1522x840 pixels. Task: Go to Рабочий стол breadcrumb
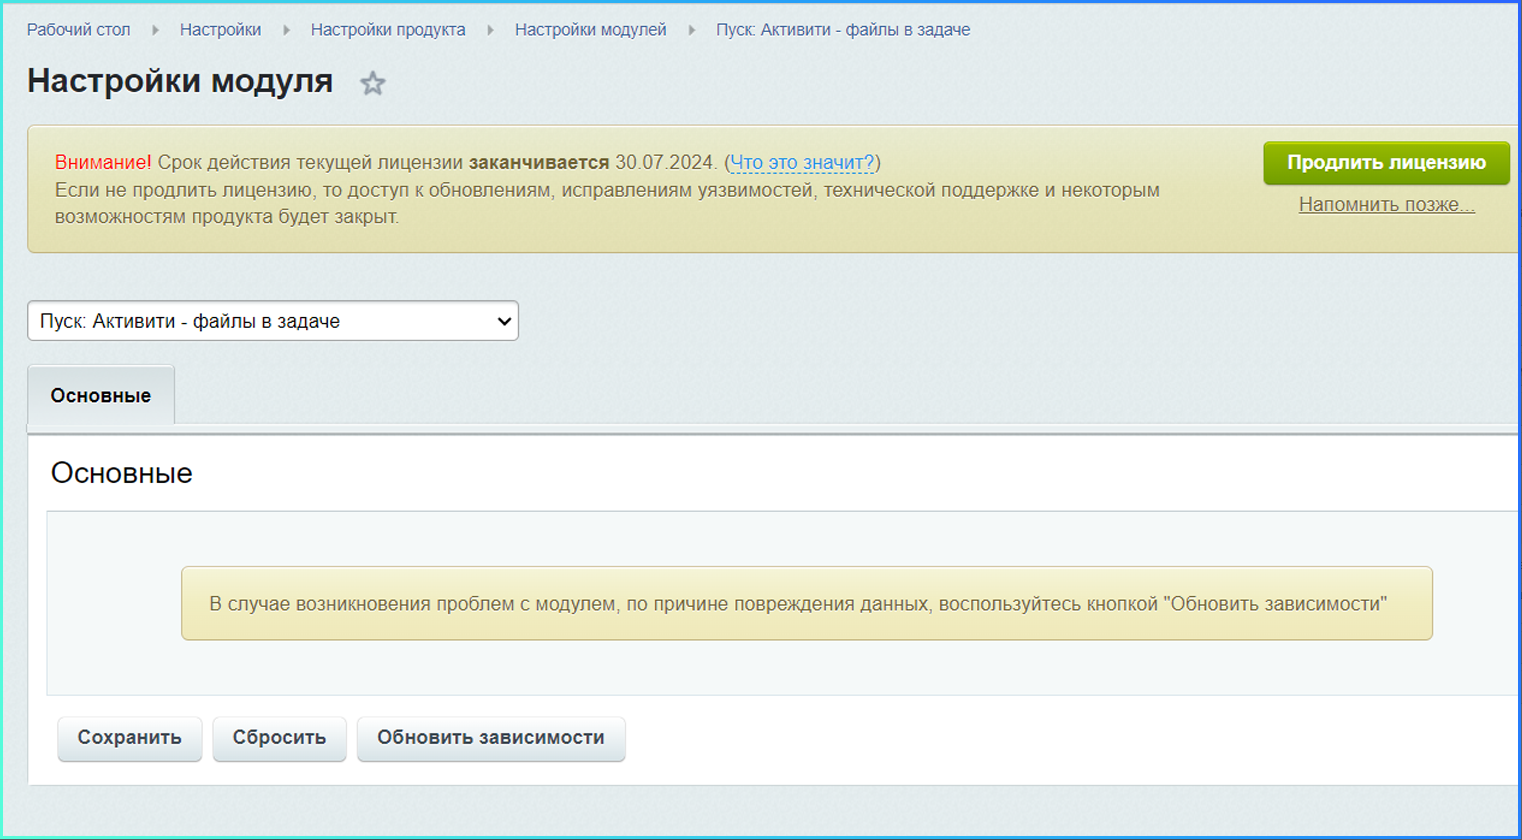pyautogui.click(x=78, y=30)
